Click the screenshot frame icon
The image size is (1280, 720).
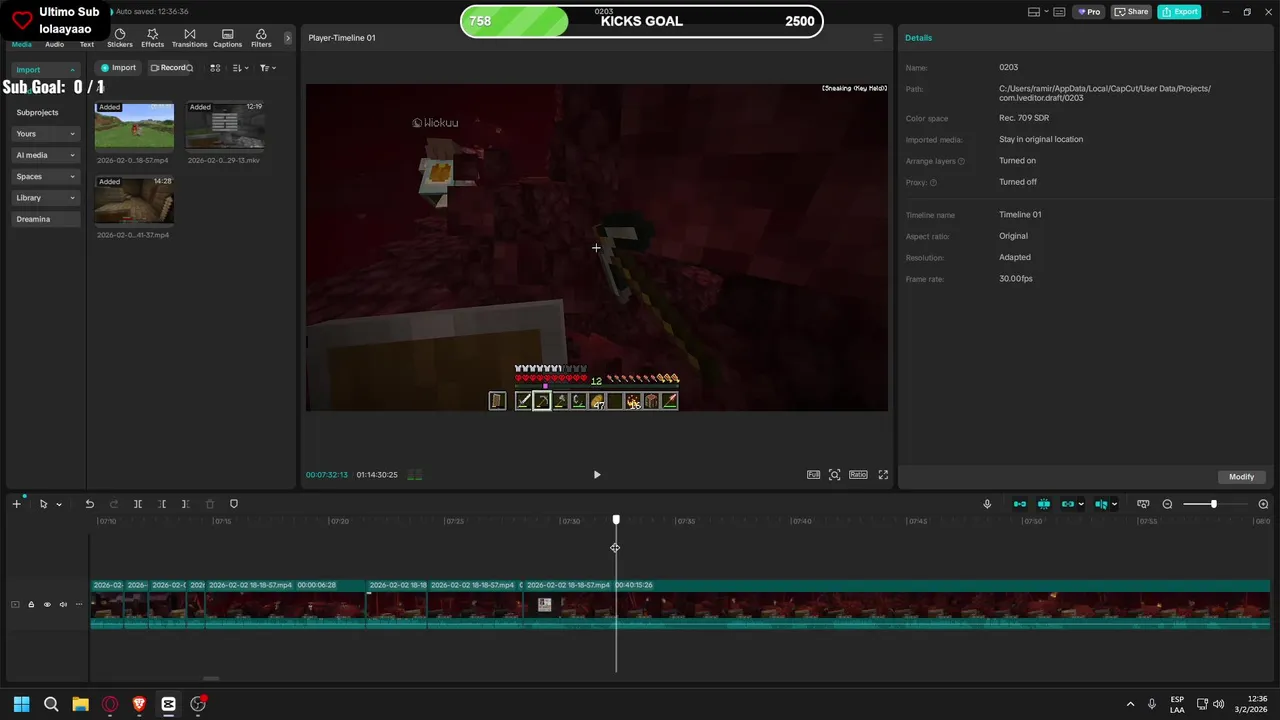click(835, 475)
